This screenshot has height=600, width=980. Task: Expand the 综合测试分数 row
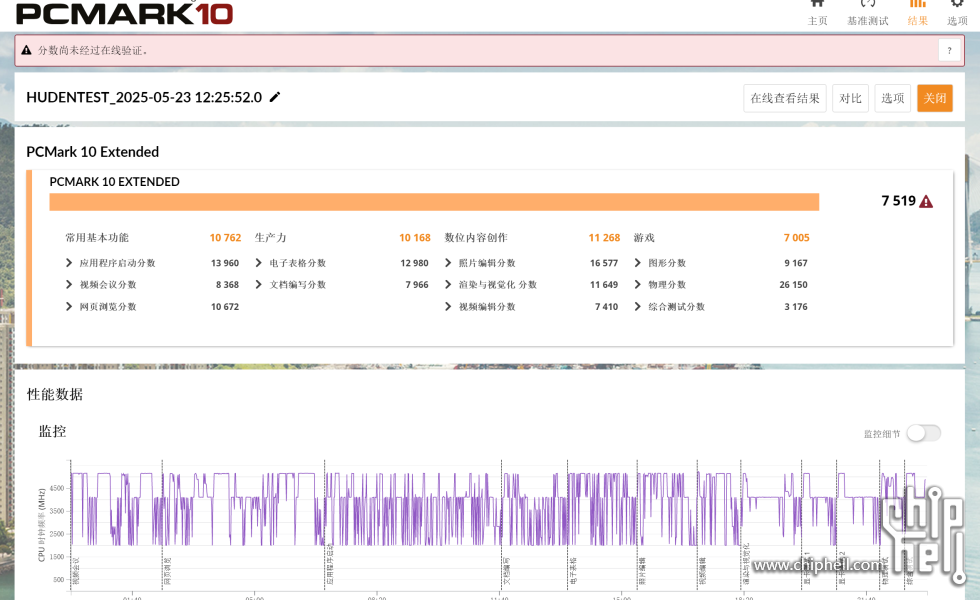coord(638,306)
